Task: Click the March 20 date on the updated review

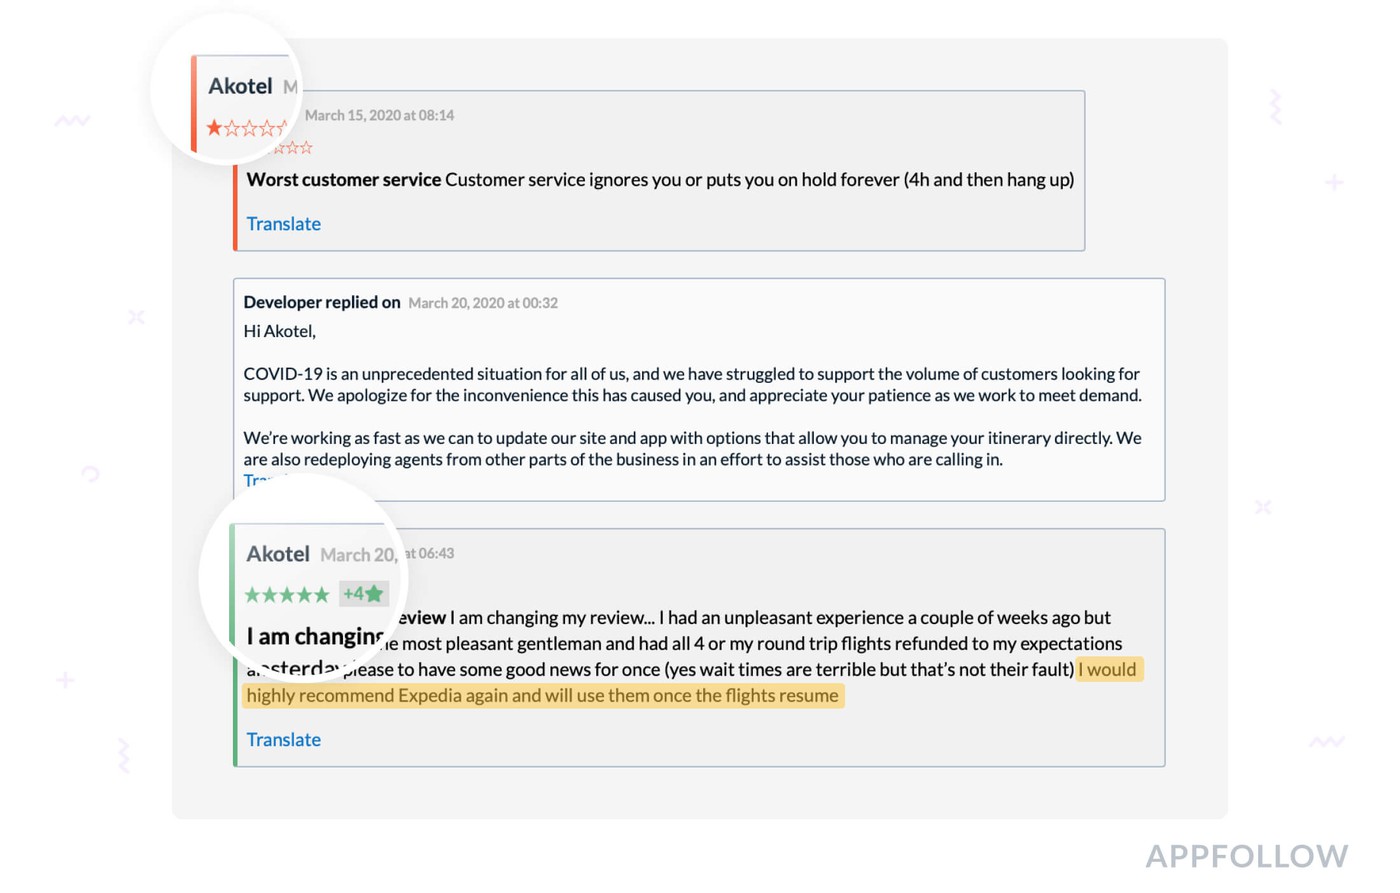Action: (358, 555)
